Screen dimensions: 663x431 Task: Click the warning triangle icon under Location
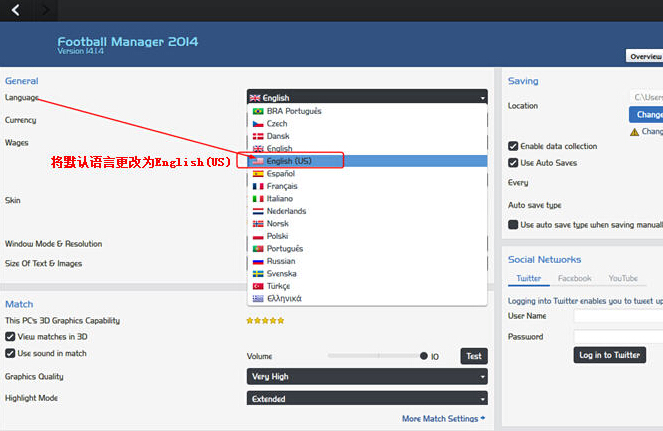click(634, 132)
